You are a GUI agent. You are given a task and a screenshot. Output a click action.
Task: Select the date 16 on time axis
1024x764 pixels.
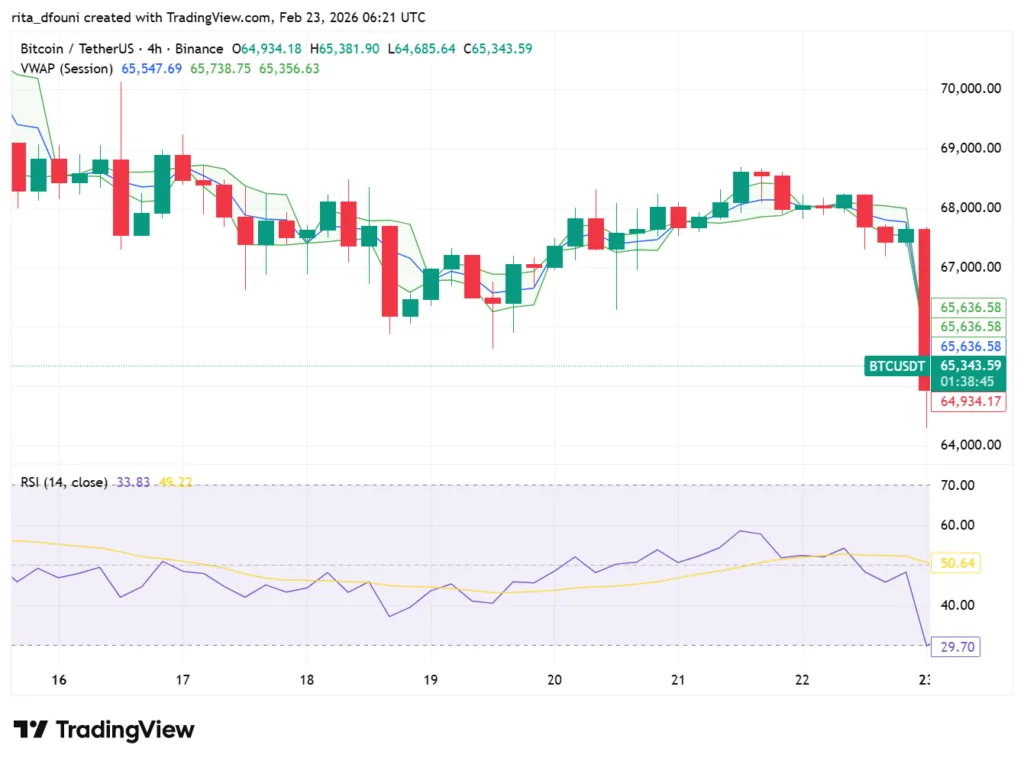click(x=58, y=680)
